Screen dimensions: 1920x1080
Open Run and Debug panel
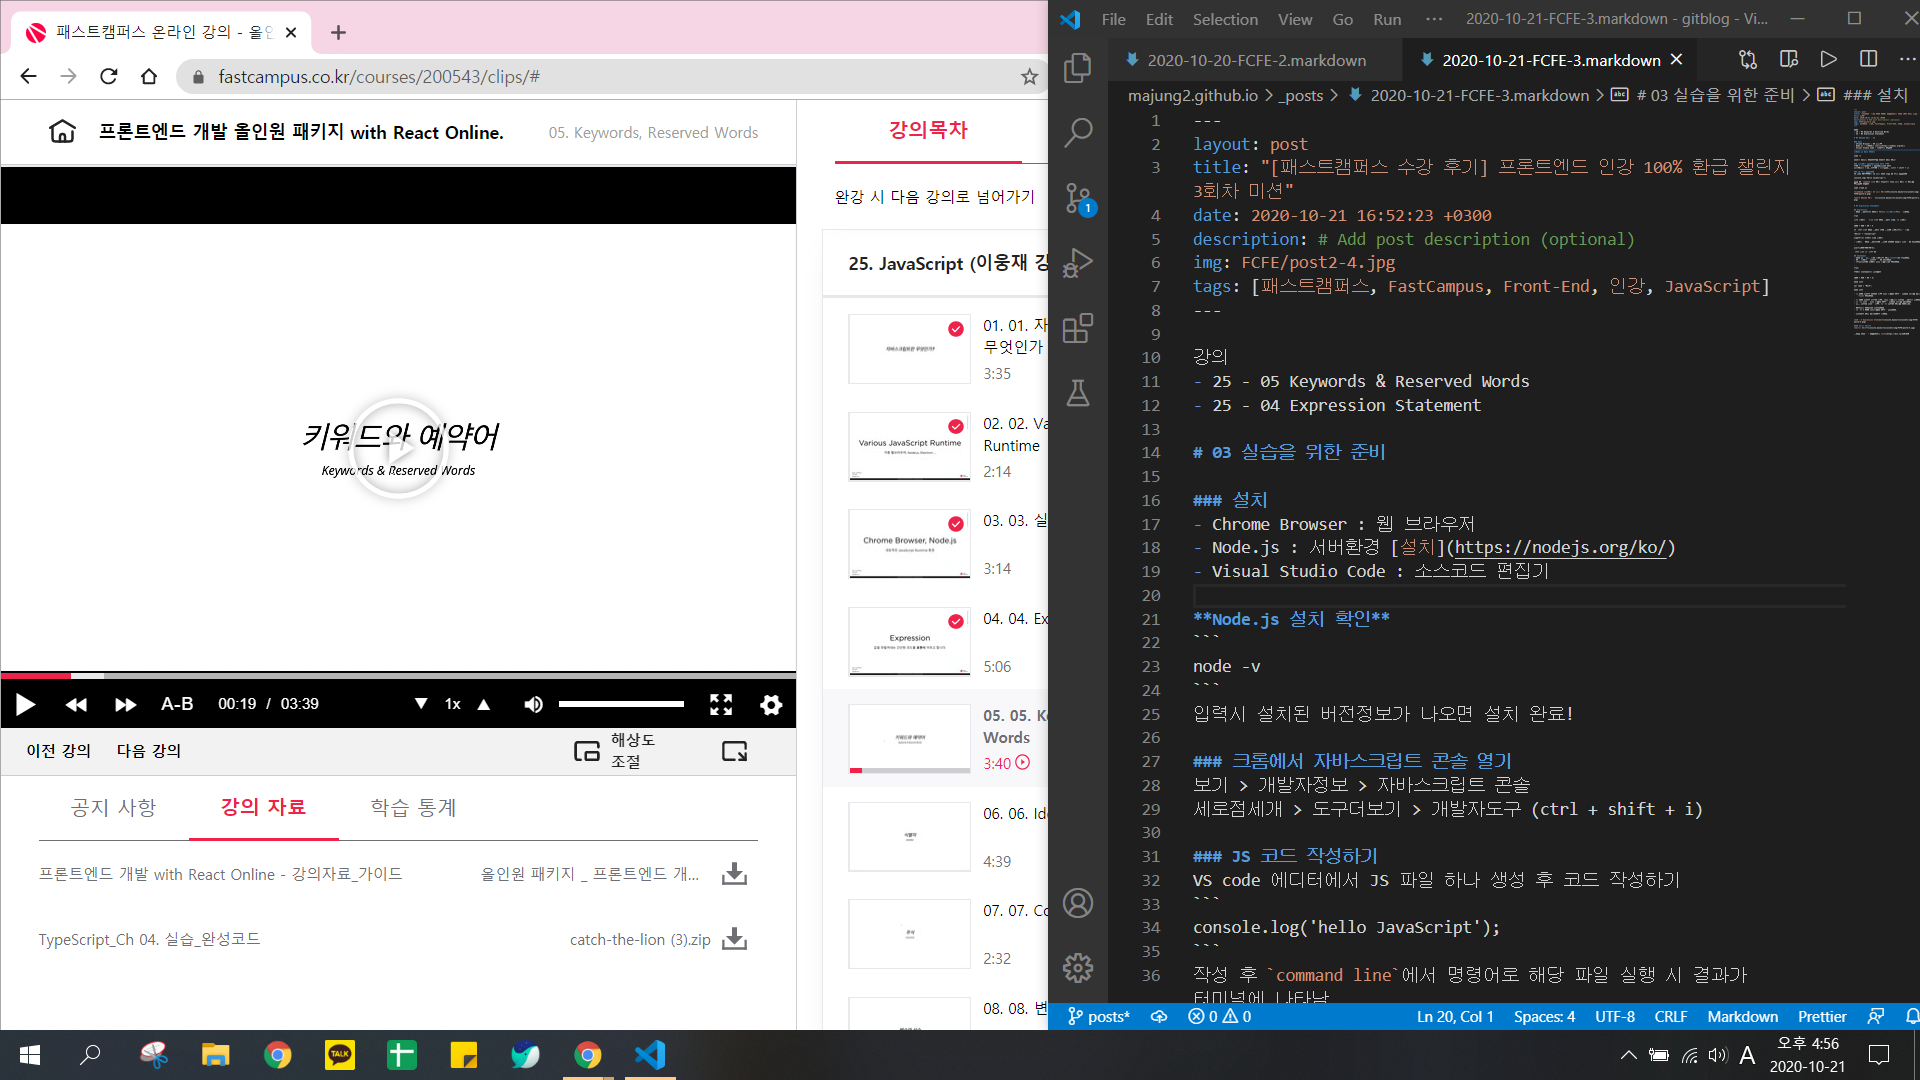1078,263
